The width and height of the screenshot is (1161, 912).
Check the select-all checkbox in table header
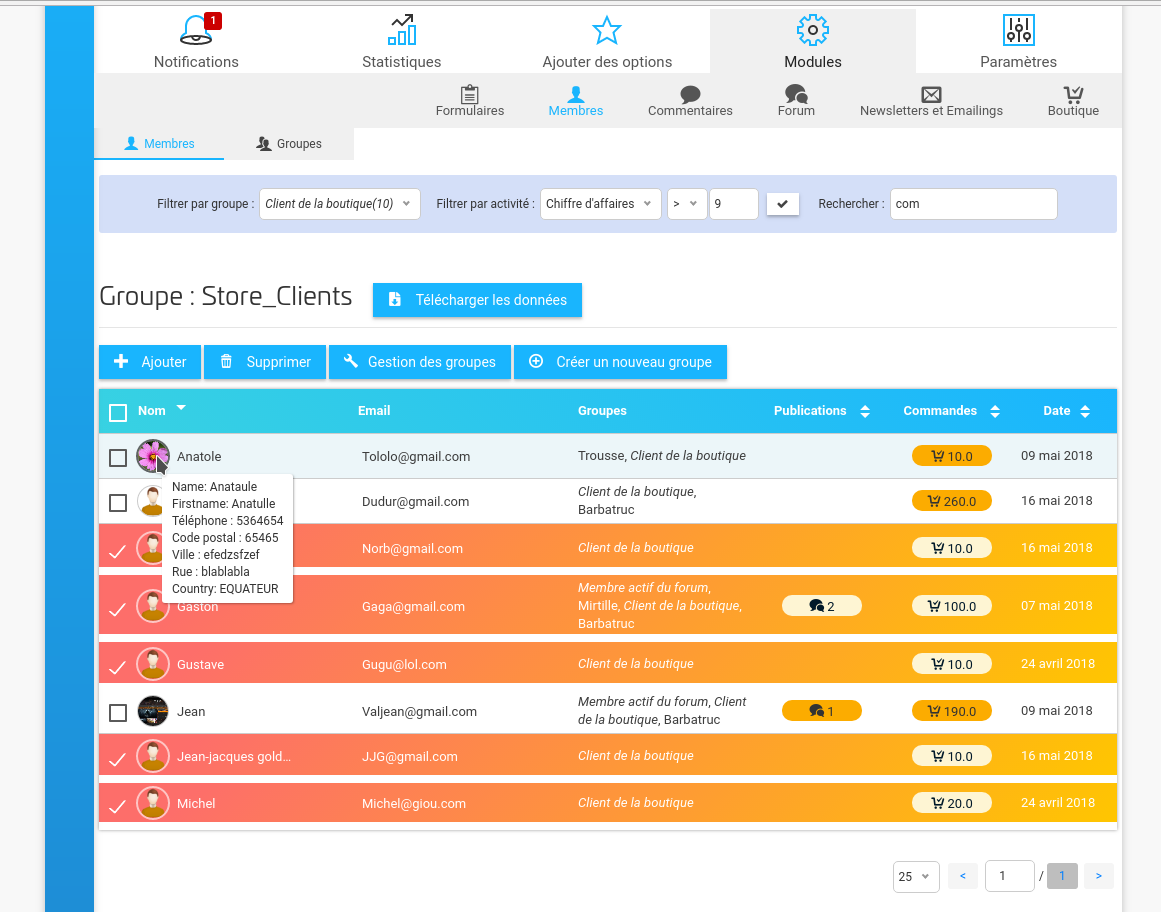click(x=118, y=412)
